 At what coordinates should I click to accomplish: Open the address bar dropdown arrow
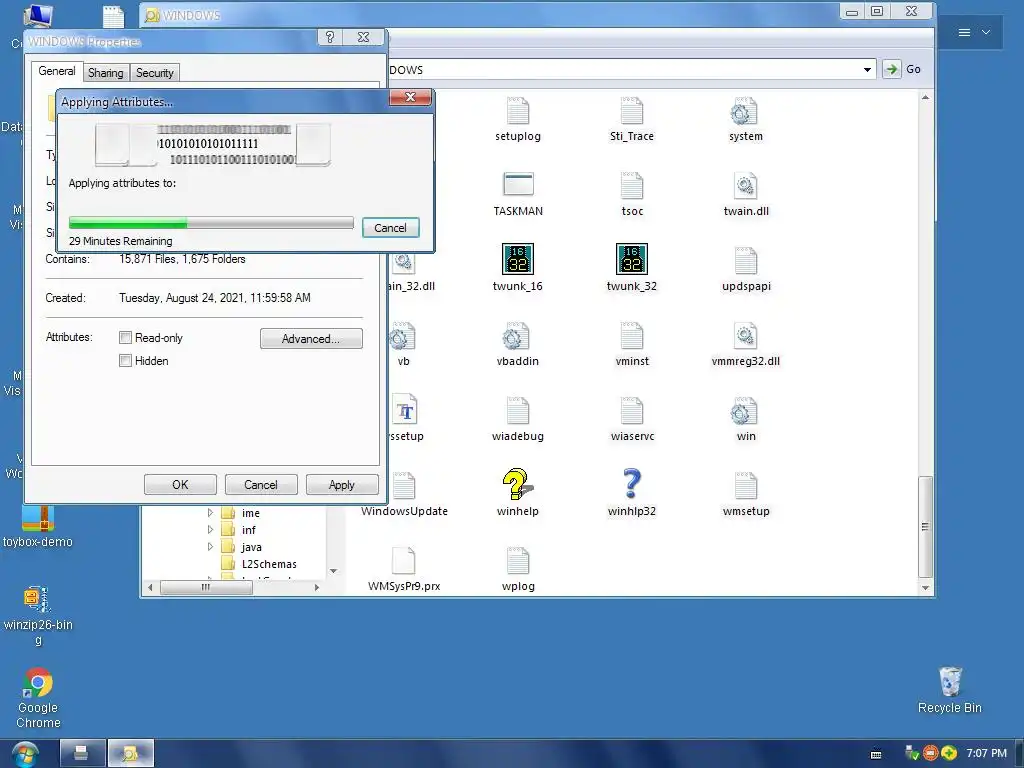point(867,69)
